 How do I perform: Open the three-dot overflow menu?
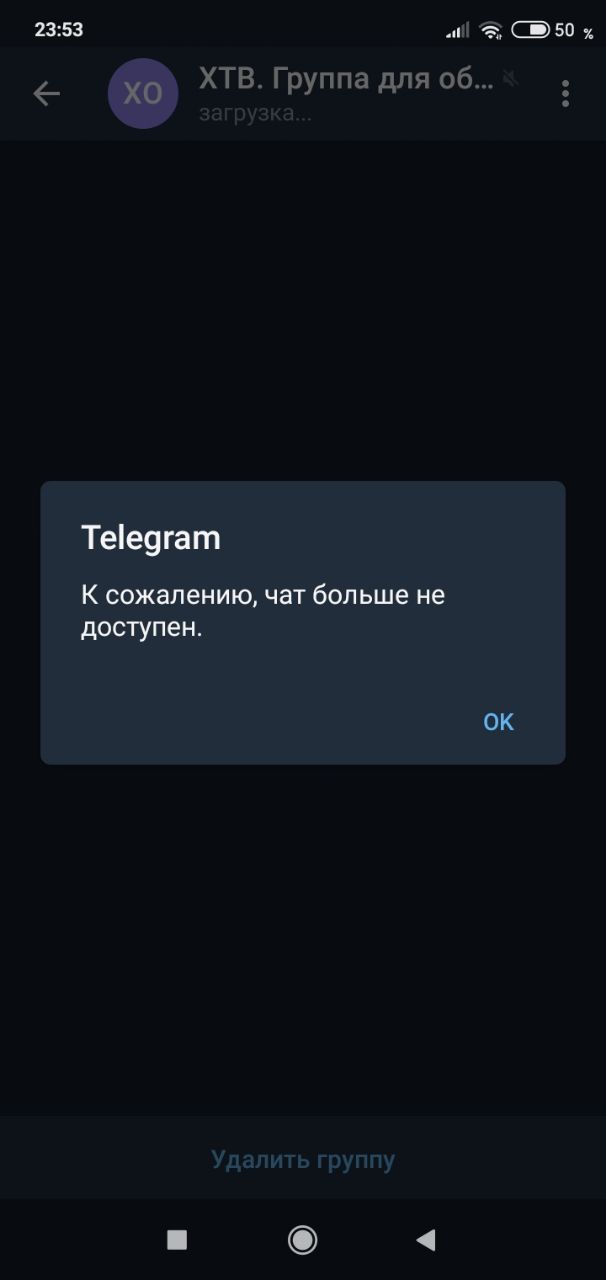565,94
